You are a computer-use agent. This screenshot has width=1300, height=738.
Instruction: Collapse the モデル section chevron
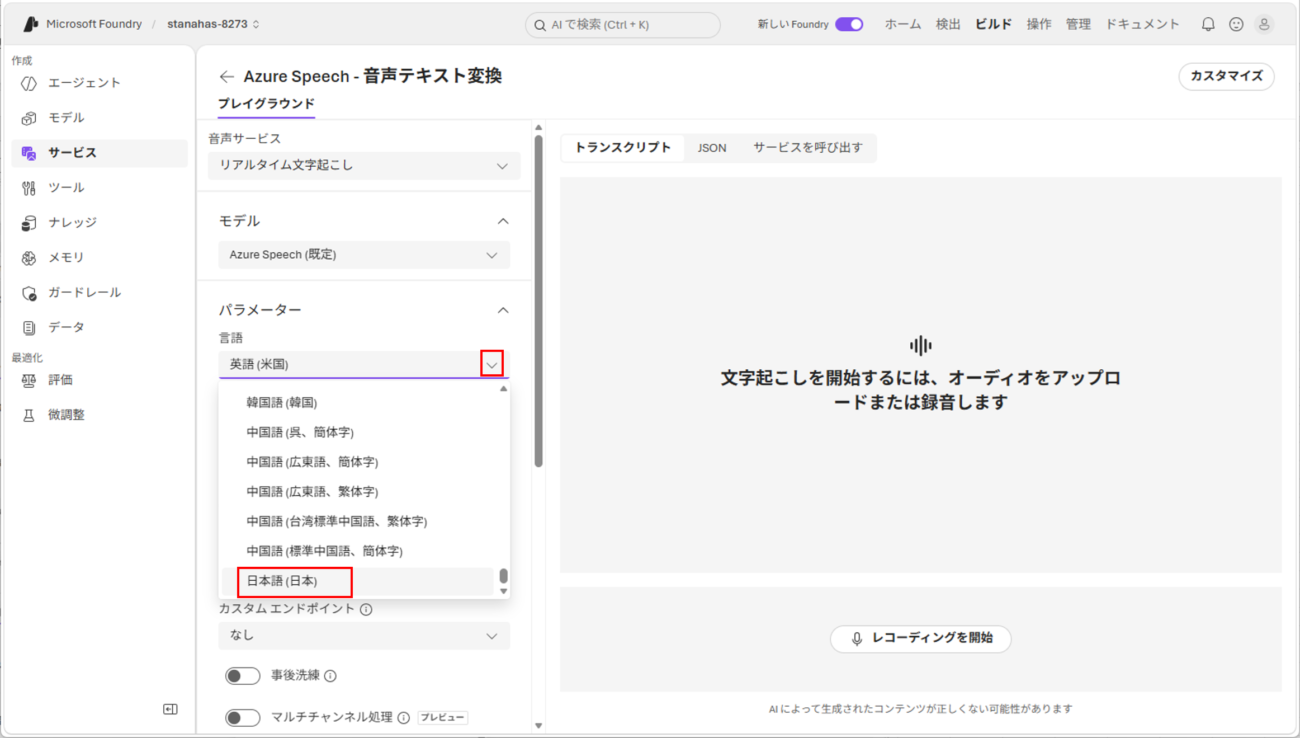coord(503,221)
